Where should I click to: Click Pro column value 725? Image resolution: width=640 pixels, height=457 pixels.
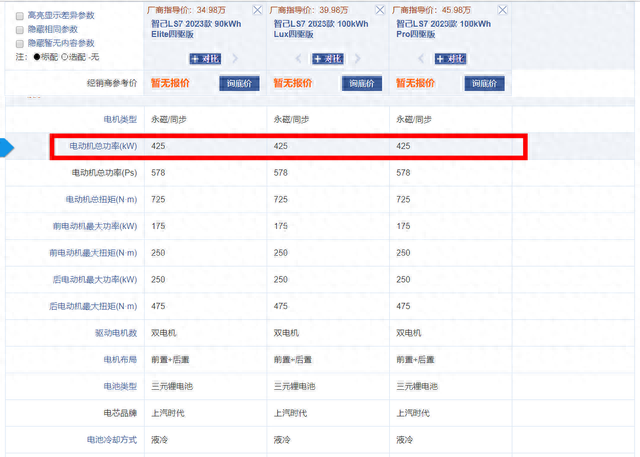[x=403, y=200]
